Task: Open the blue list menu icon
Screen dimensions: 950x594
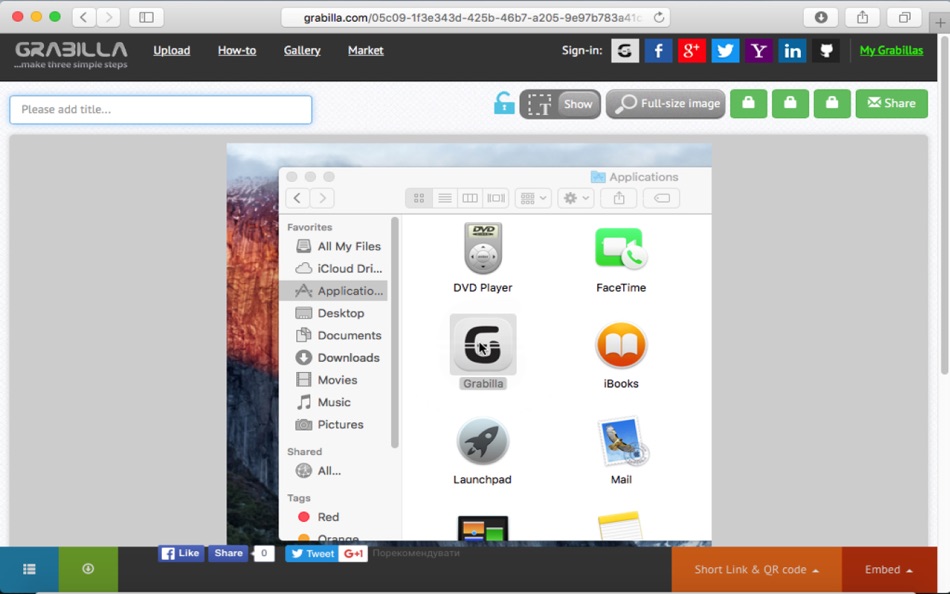Action: click(29, 569)
